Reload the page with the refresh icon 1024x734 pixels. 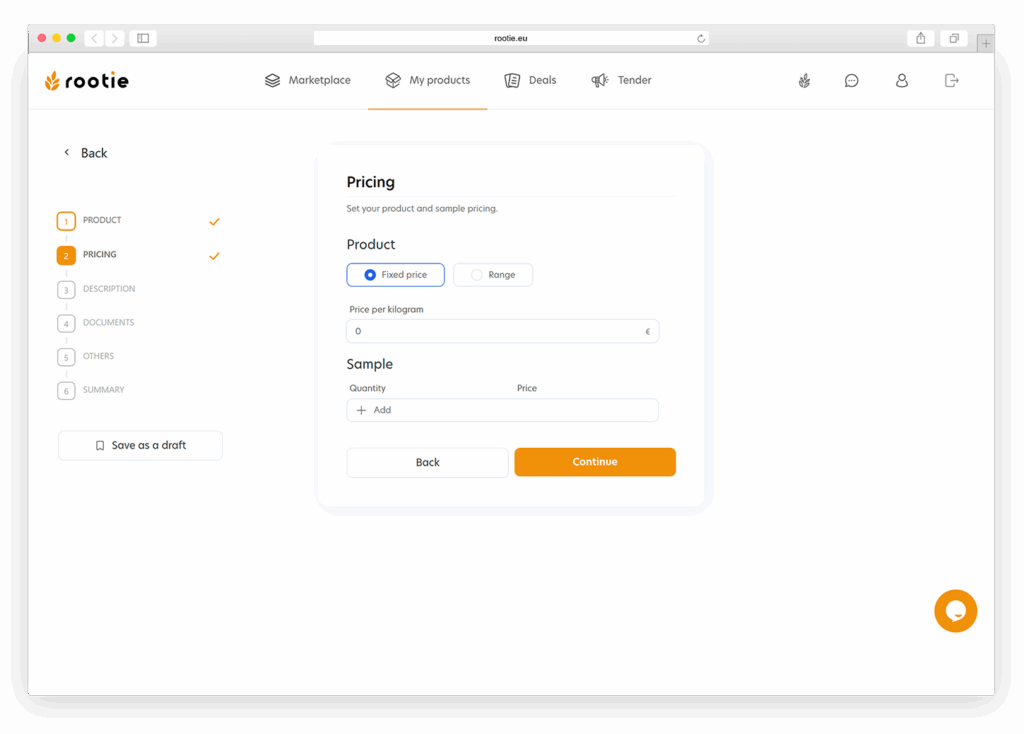[x=701, y=38]
